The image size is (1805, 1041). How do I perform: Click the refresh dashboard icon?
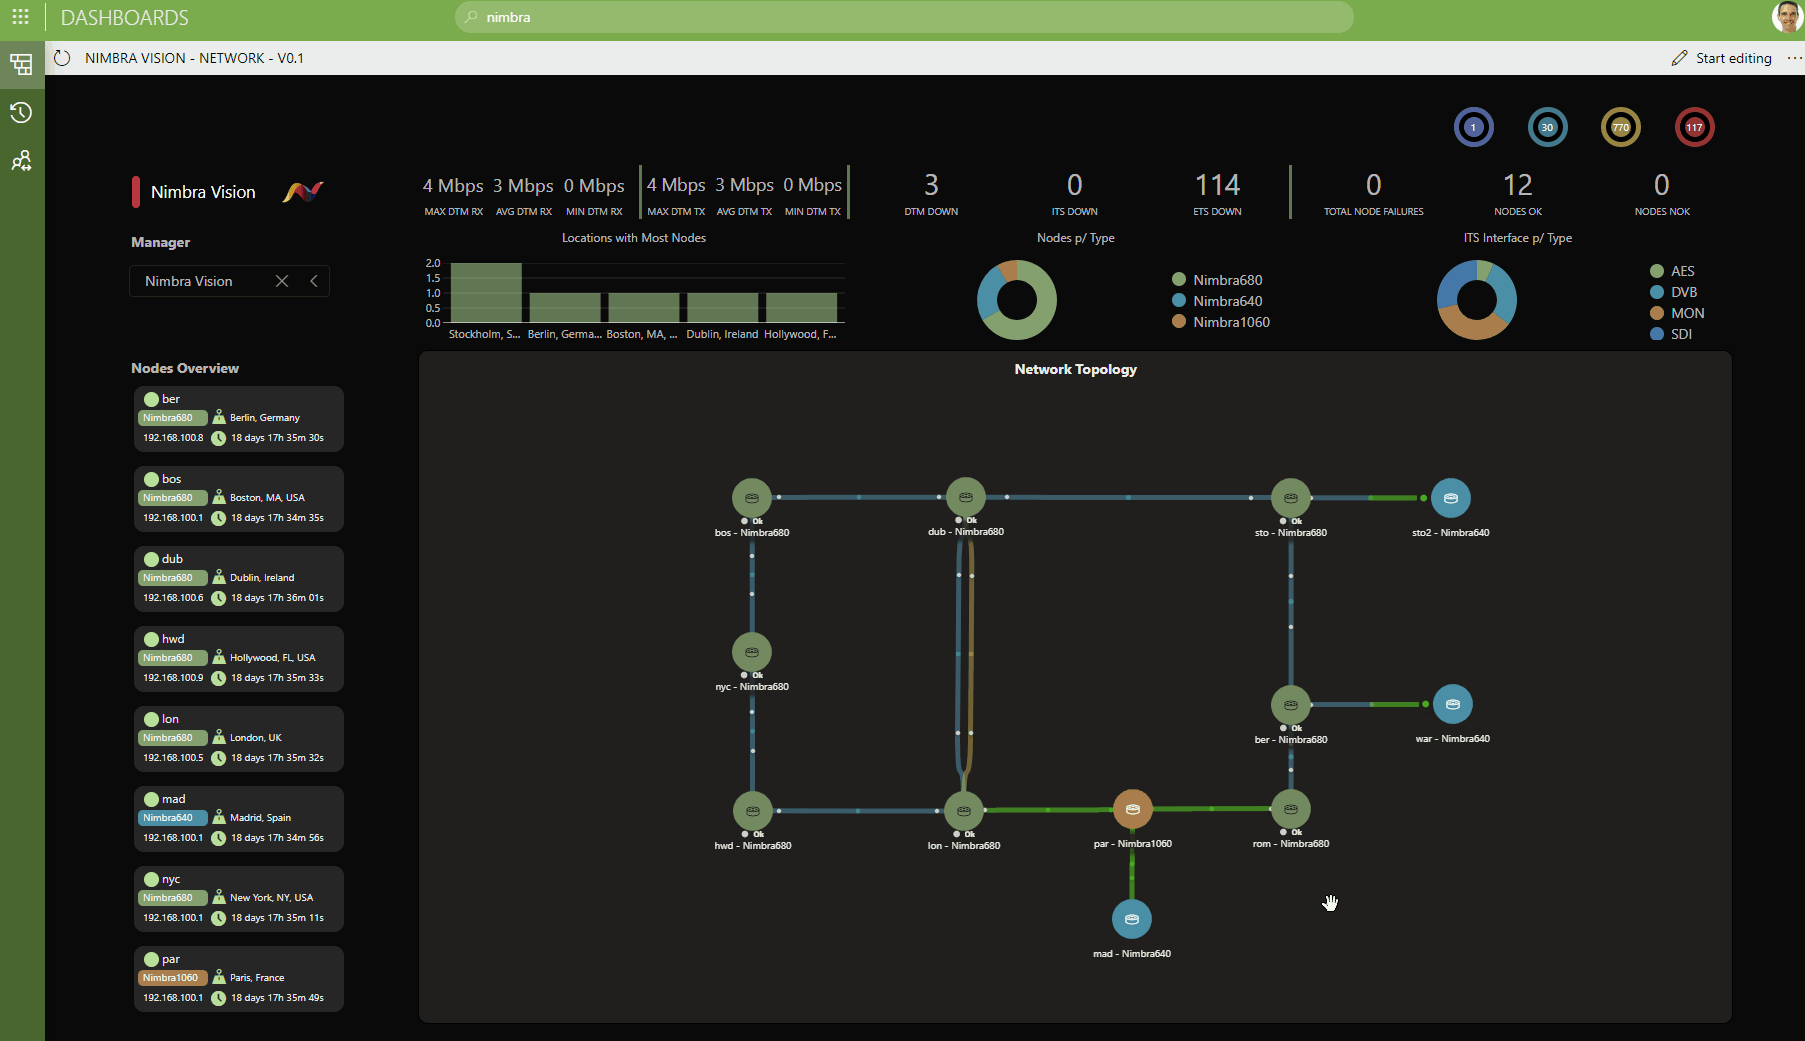point(62,58)
